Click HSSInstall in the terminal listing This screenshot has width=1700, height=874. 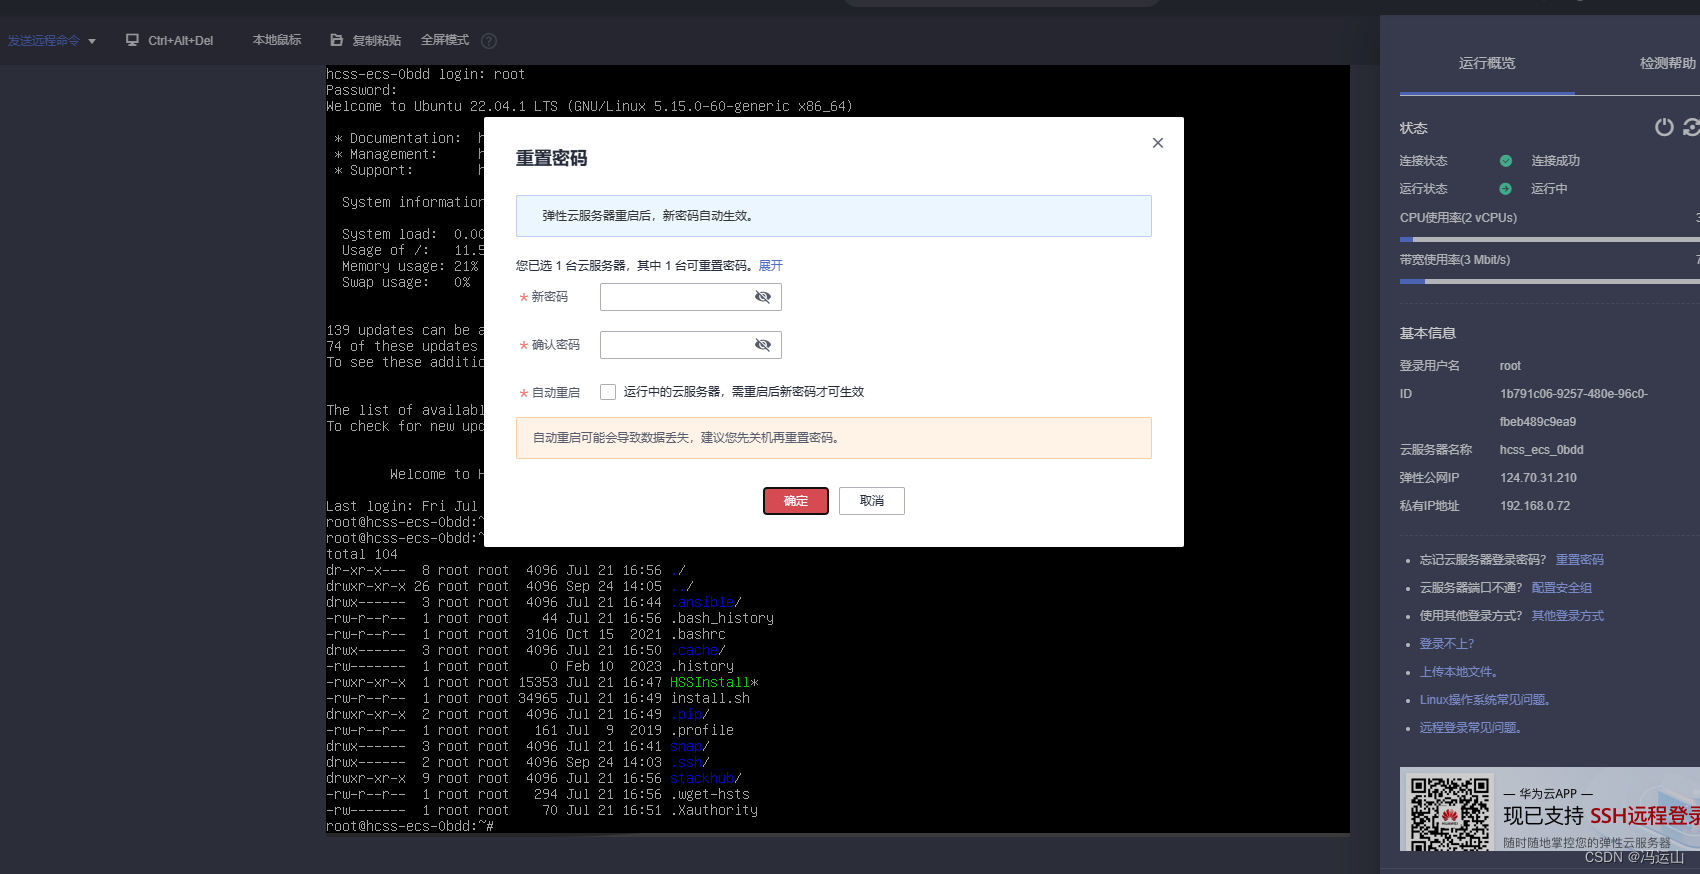(710, 683)
